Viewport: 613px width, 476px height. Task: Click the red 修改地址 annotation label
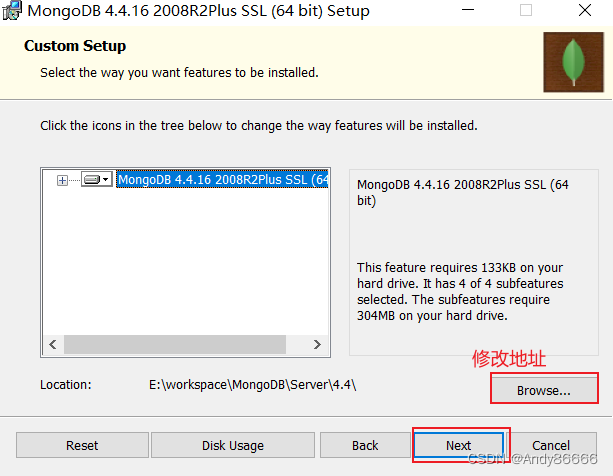pos(509,359)
